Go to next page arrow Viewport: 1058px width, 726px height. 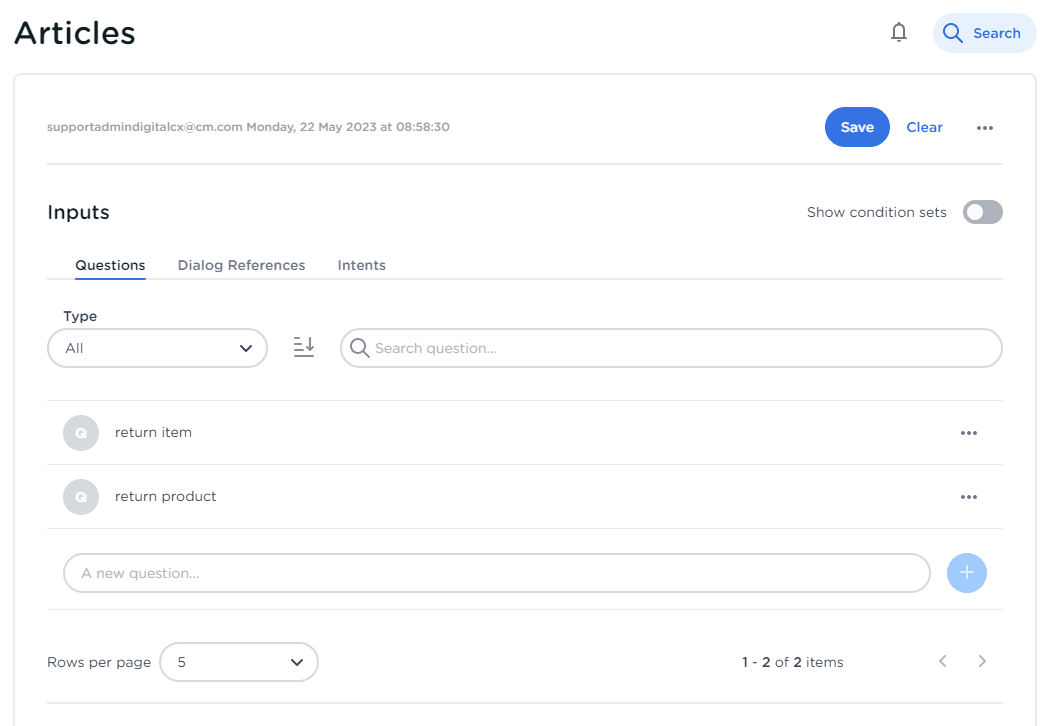point(982,661)
